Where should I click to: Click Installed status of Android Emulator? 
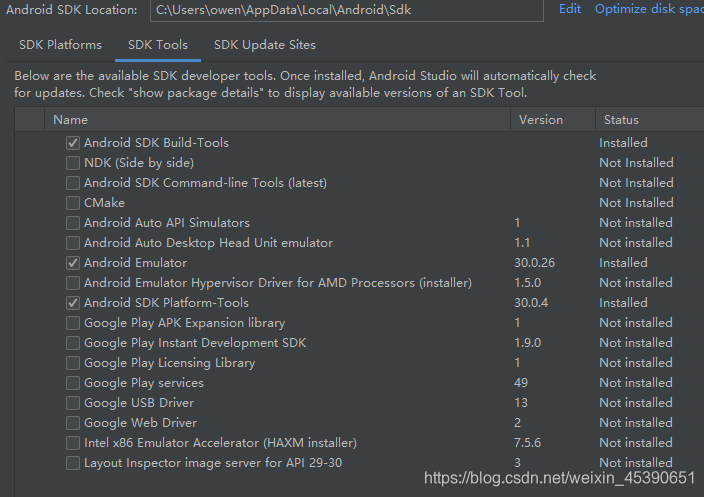pyautogui.click(x=623, y=263)
